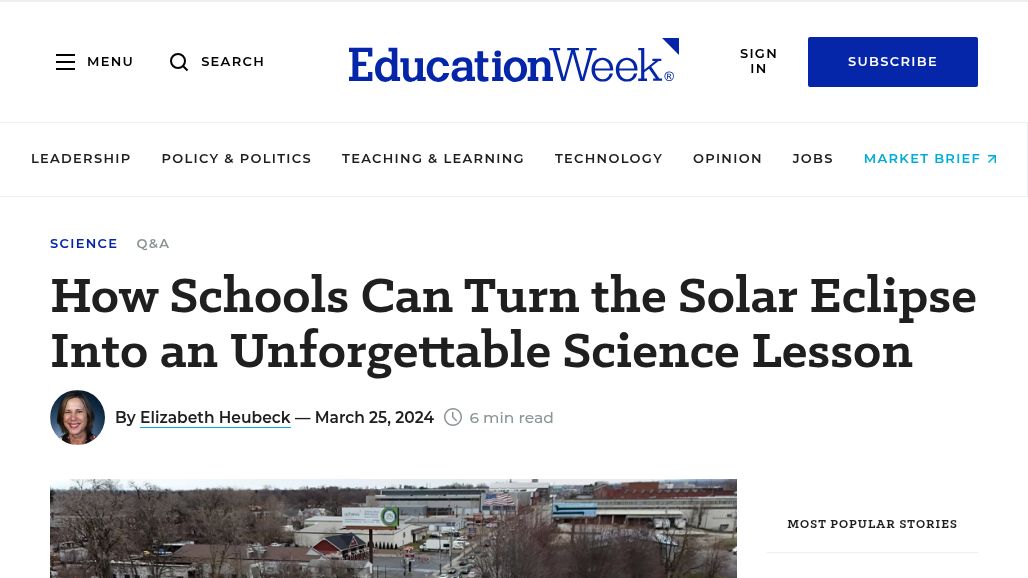Image resolution: width=1028 pixels, height=578 pixels.
Task: Visit the Jobs section
Action: point(812,158)
